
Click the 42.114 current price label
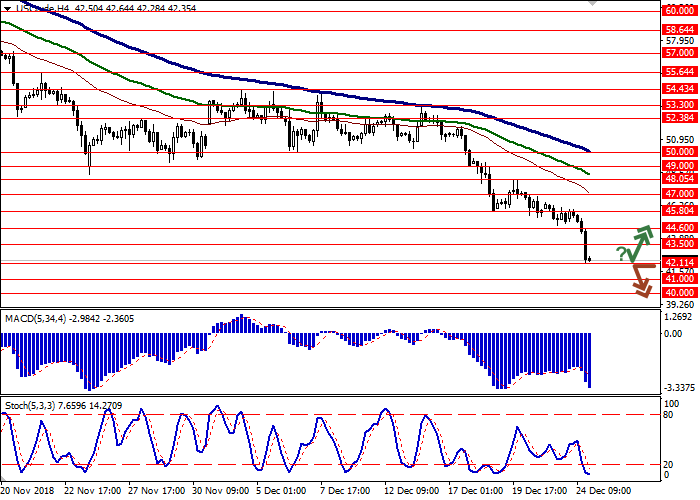pyautogui.click(x=678, y=262)
